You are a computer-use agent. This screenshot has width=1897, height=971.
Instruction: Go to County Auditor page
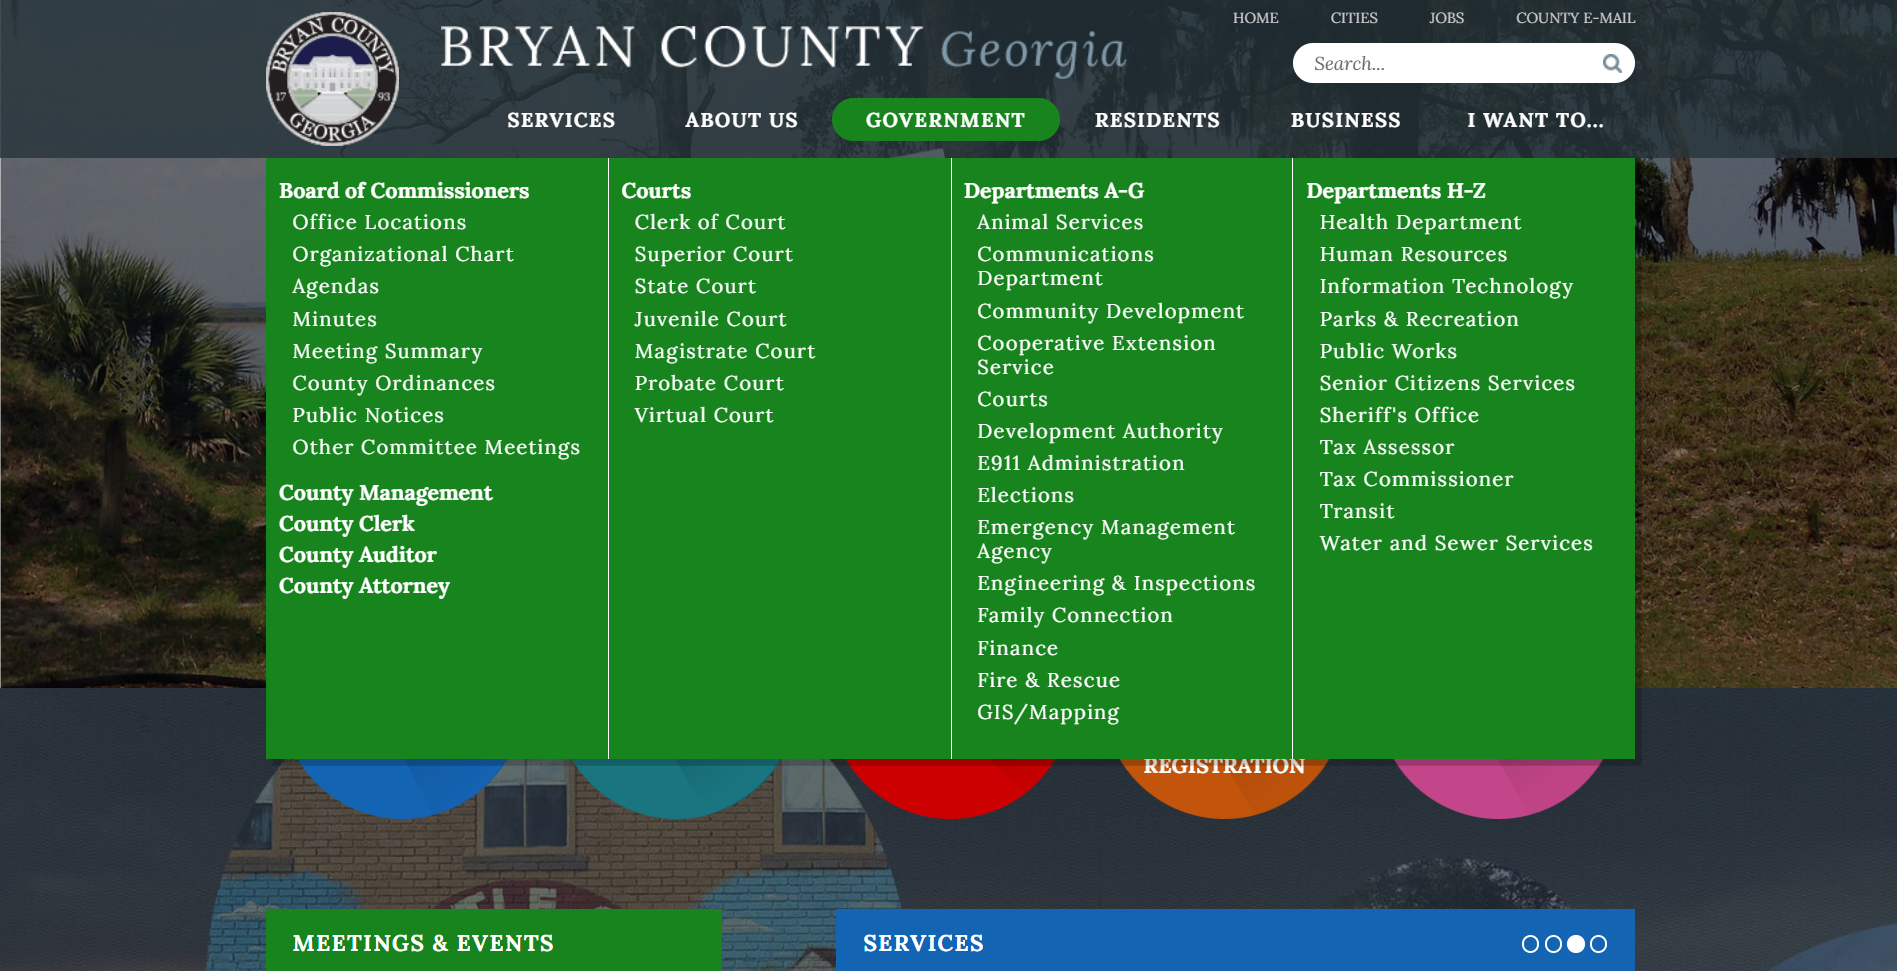click(x=358, y=555)
